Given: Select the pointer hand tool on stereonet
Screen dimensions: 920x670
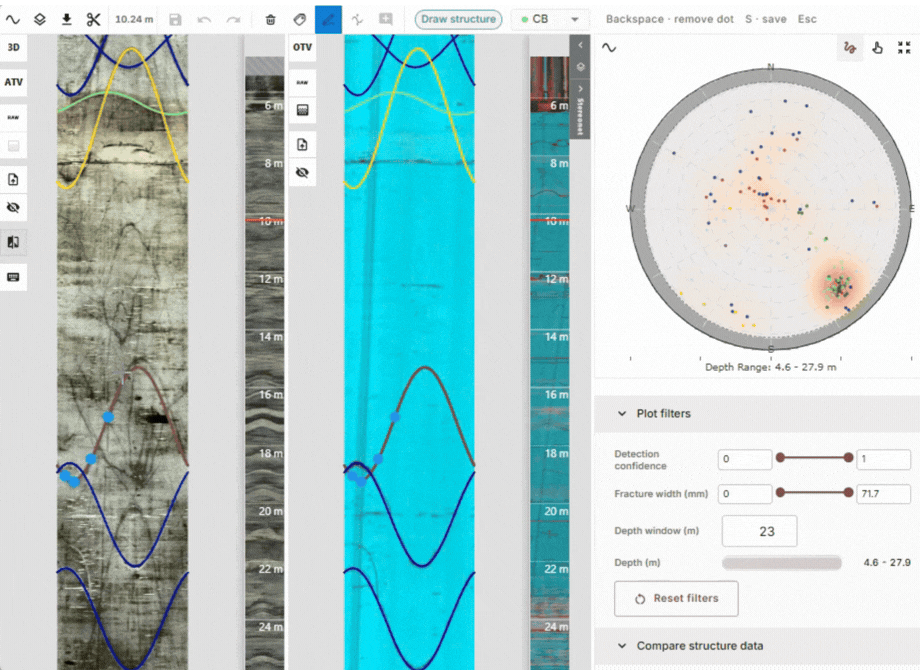Looking at the screenshot, I should click(877, 48).
